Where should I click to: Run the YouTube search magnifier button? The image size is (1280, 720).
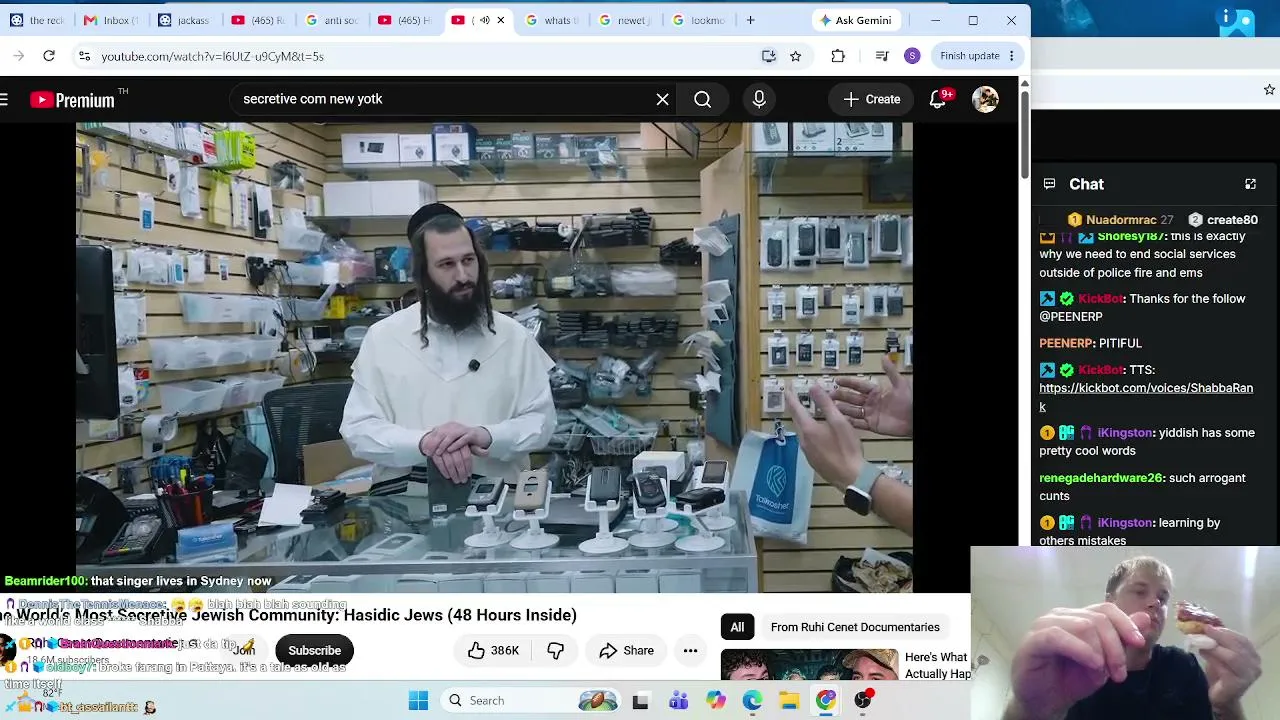(x=703, y=99)
